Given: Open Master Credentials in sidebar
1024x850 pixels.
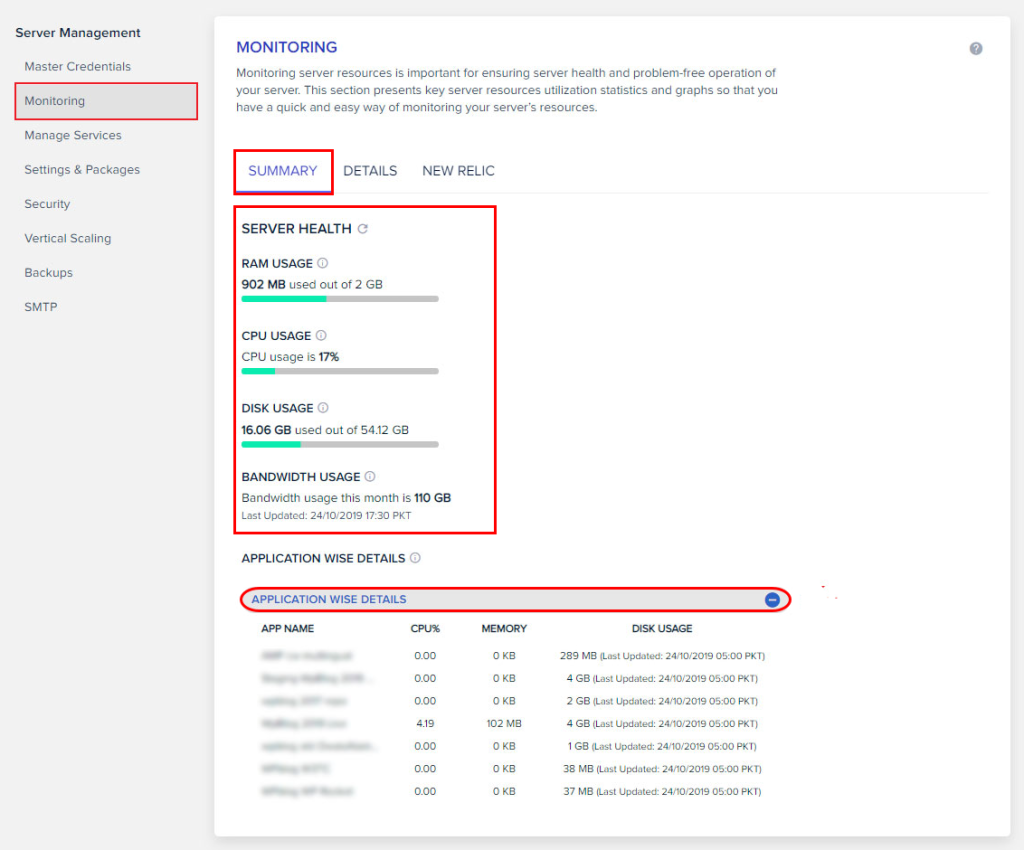Looking at the screenshot, I should [x=78, y=67].
